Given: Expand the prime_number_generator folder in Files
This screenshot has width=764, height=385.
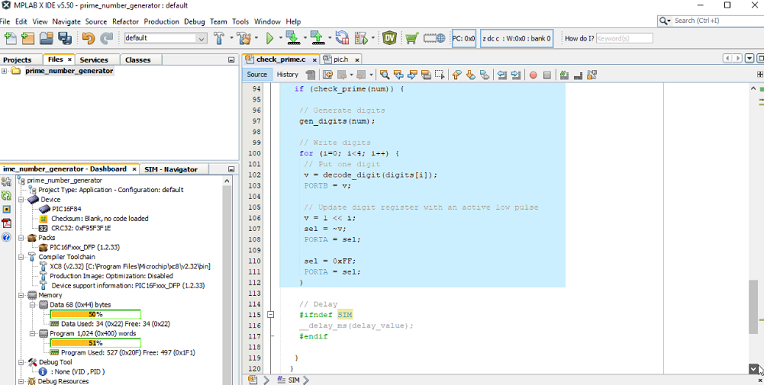Looking at the screenshot, I should (4, 71).
